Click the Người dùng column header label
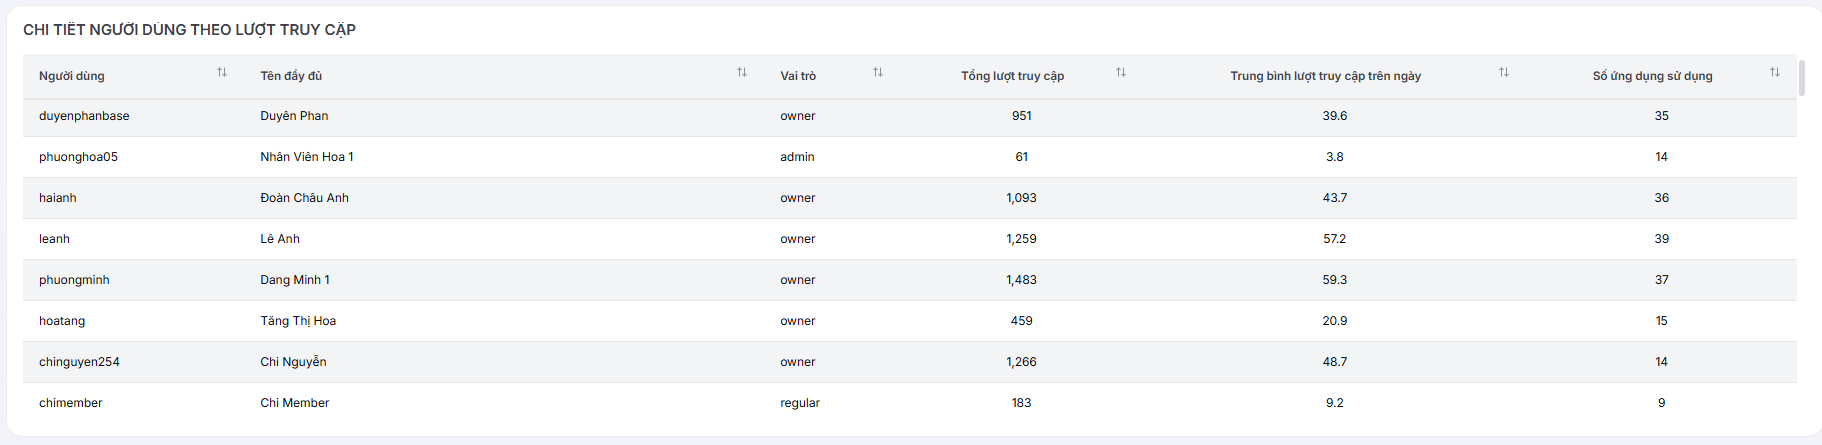Image resolution: width=1822 pixels, height=445 pixels. 72,76
